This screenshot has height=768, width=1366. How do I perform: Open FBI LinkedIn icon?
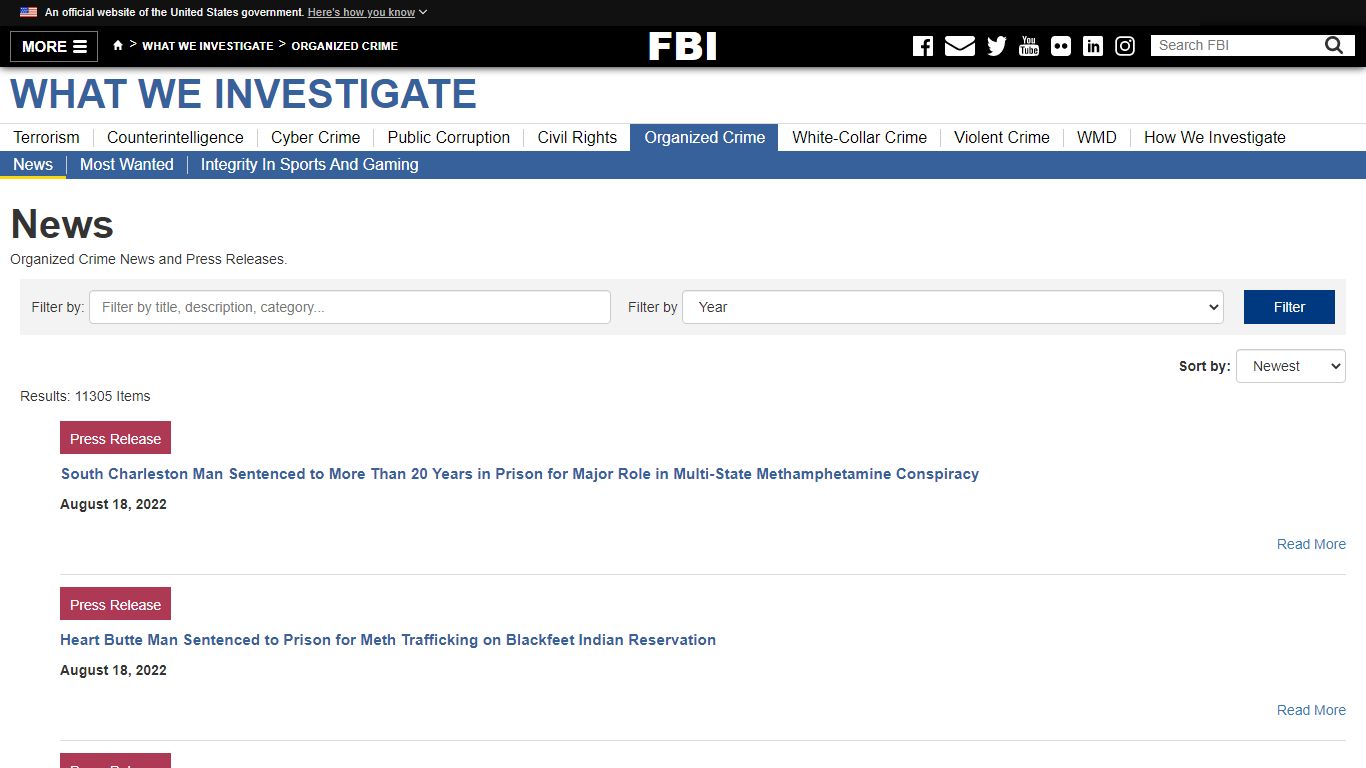click(x=1093, y=46)
